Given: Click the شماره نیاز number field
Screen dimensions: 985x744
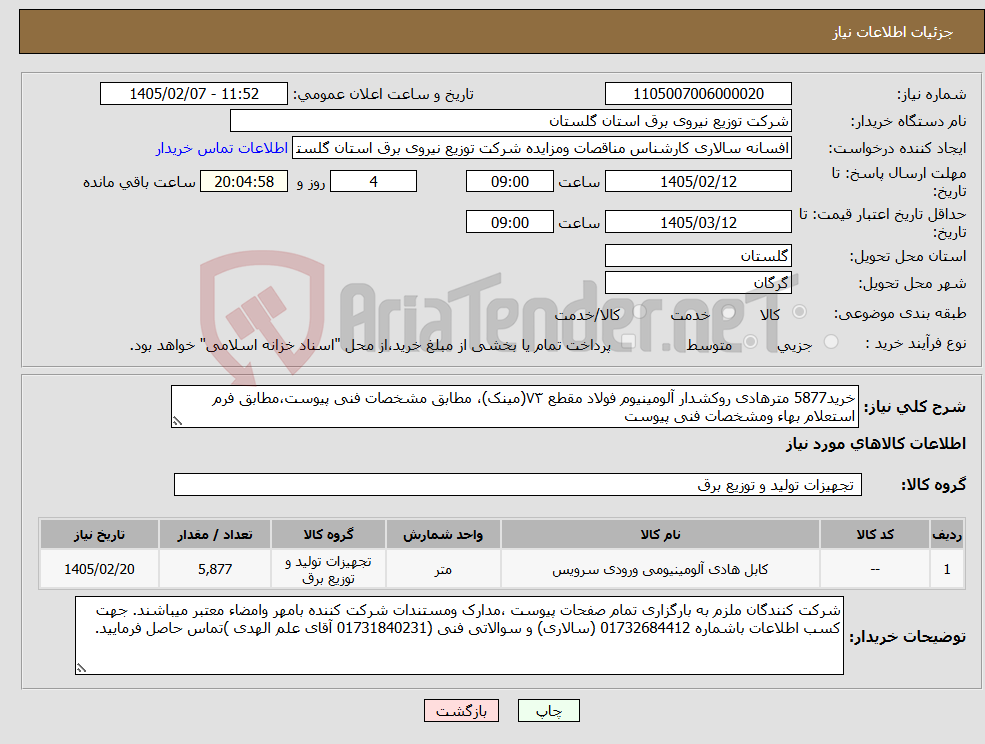Looking at the screenshot, I should coord(698,94).
